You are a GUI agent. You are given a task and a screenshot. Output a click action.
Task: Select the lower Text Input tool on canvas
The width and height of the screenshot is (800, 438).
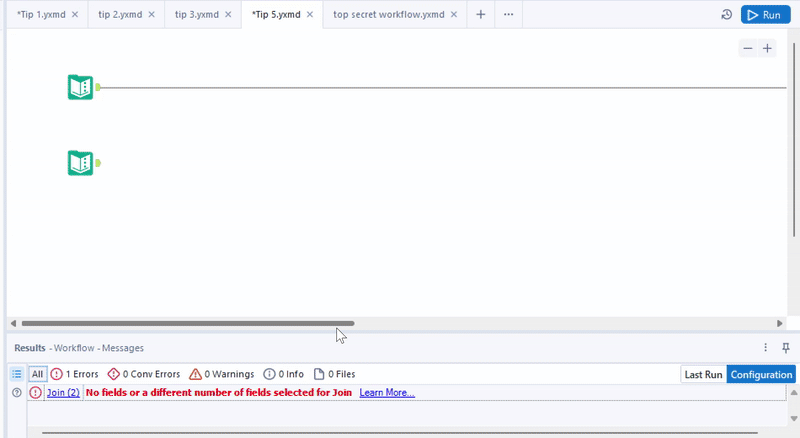(81, 163)
